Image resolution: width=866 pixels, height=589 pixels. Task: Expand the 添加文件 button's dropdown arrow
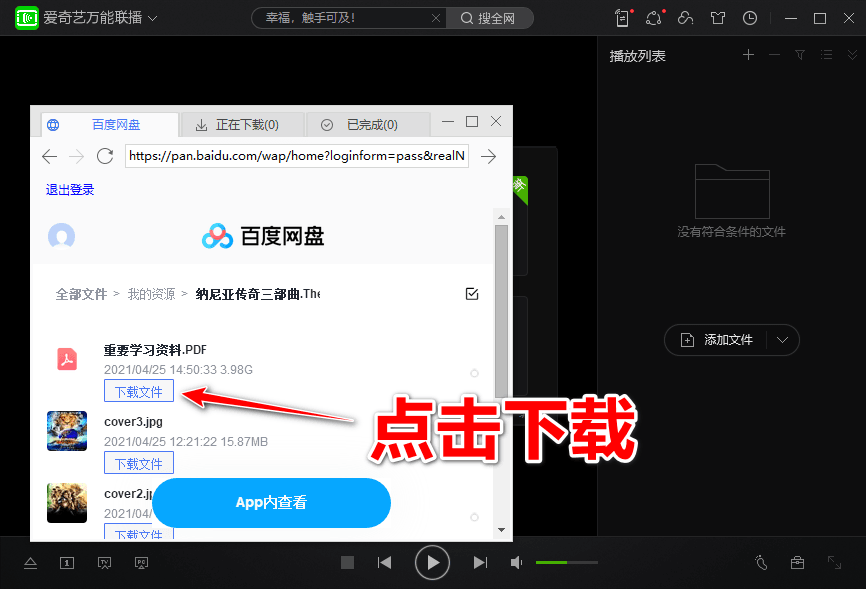[783, 340]
